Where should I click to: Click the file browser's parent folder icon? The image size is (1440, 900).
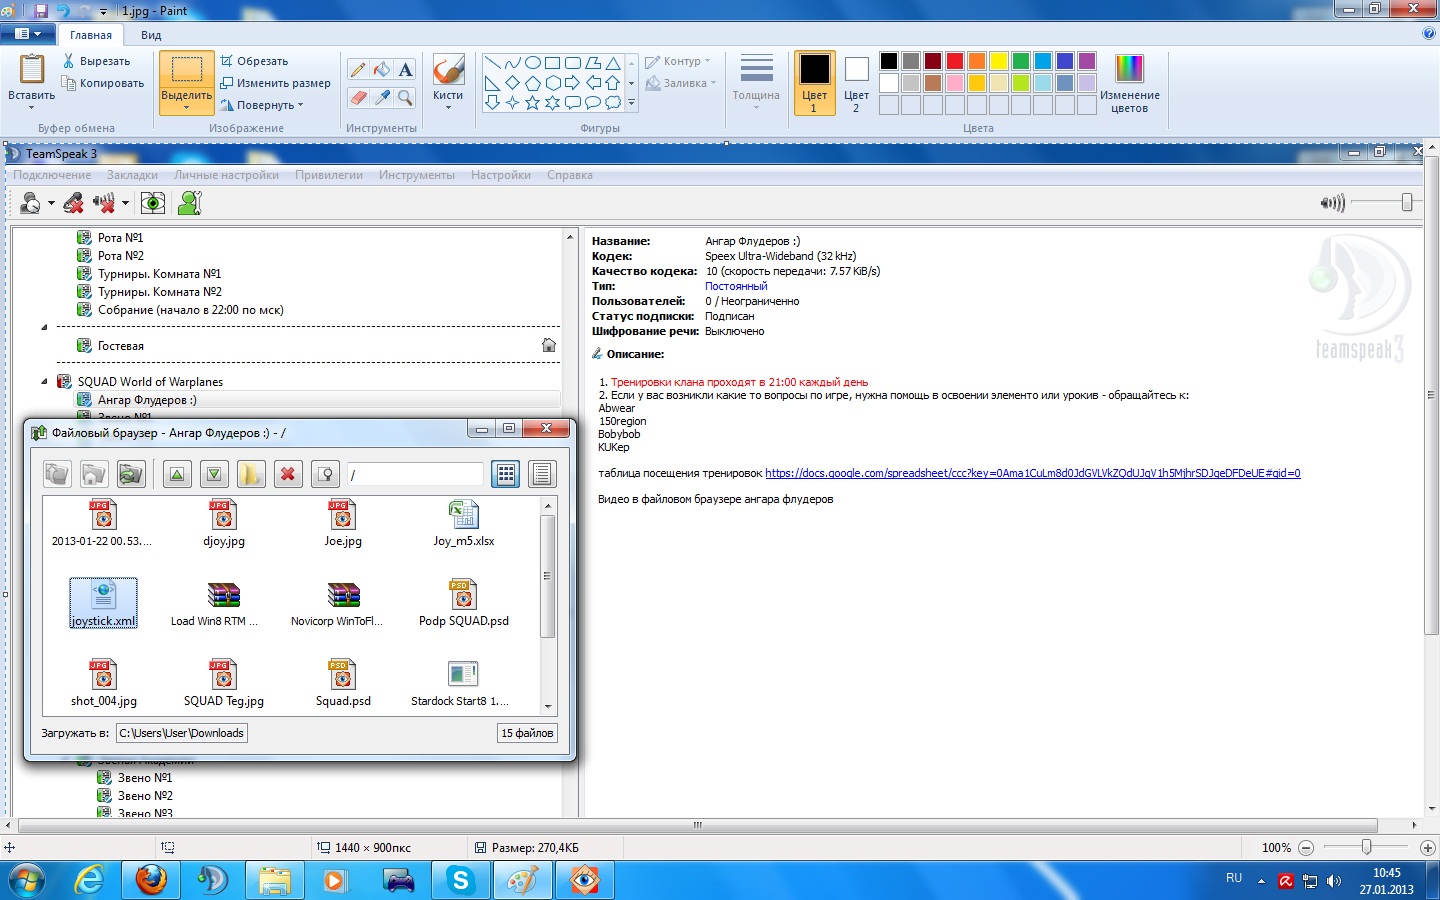[57, 474]
